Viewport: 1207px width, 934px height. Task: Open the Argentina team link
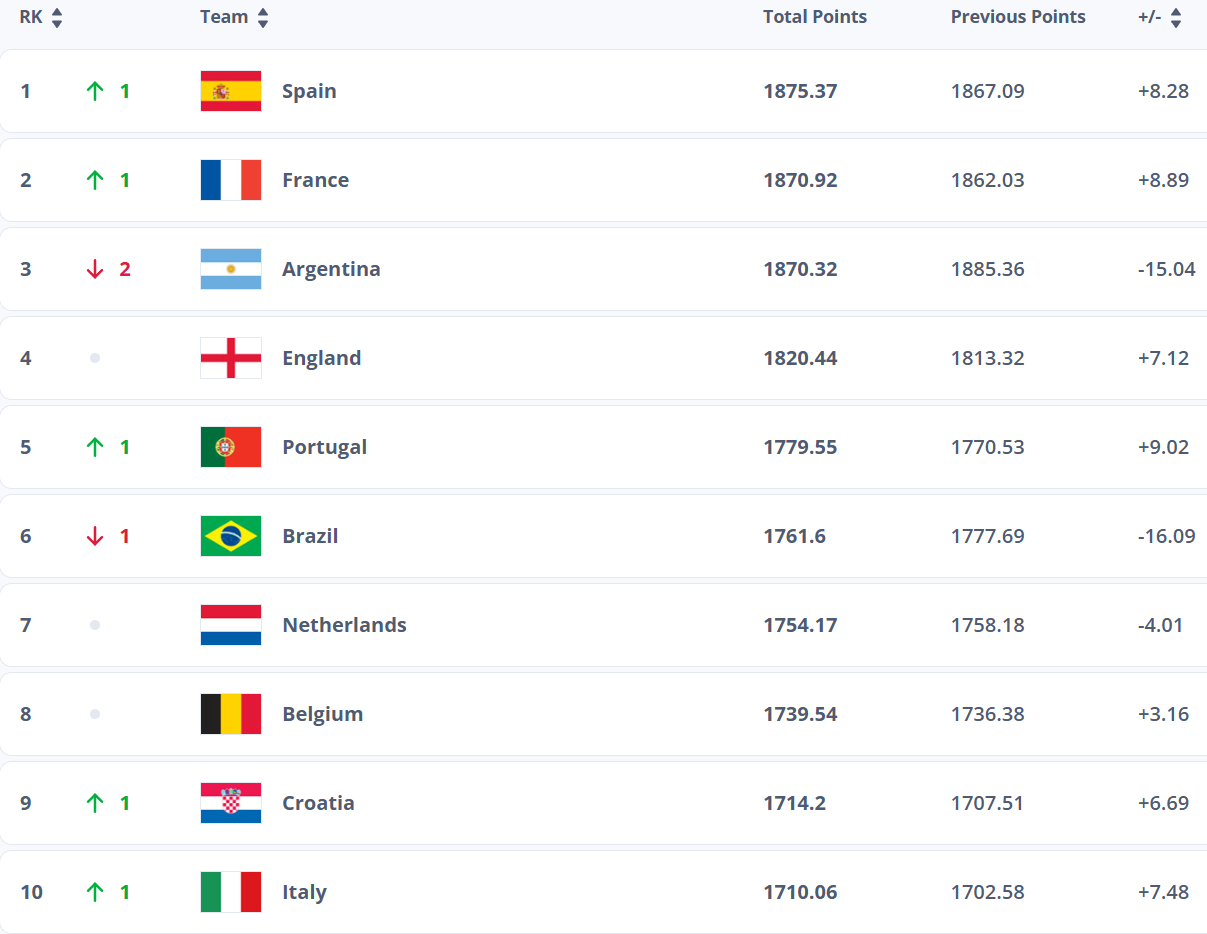click(x=331, y=269)
